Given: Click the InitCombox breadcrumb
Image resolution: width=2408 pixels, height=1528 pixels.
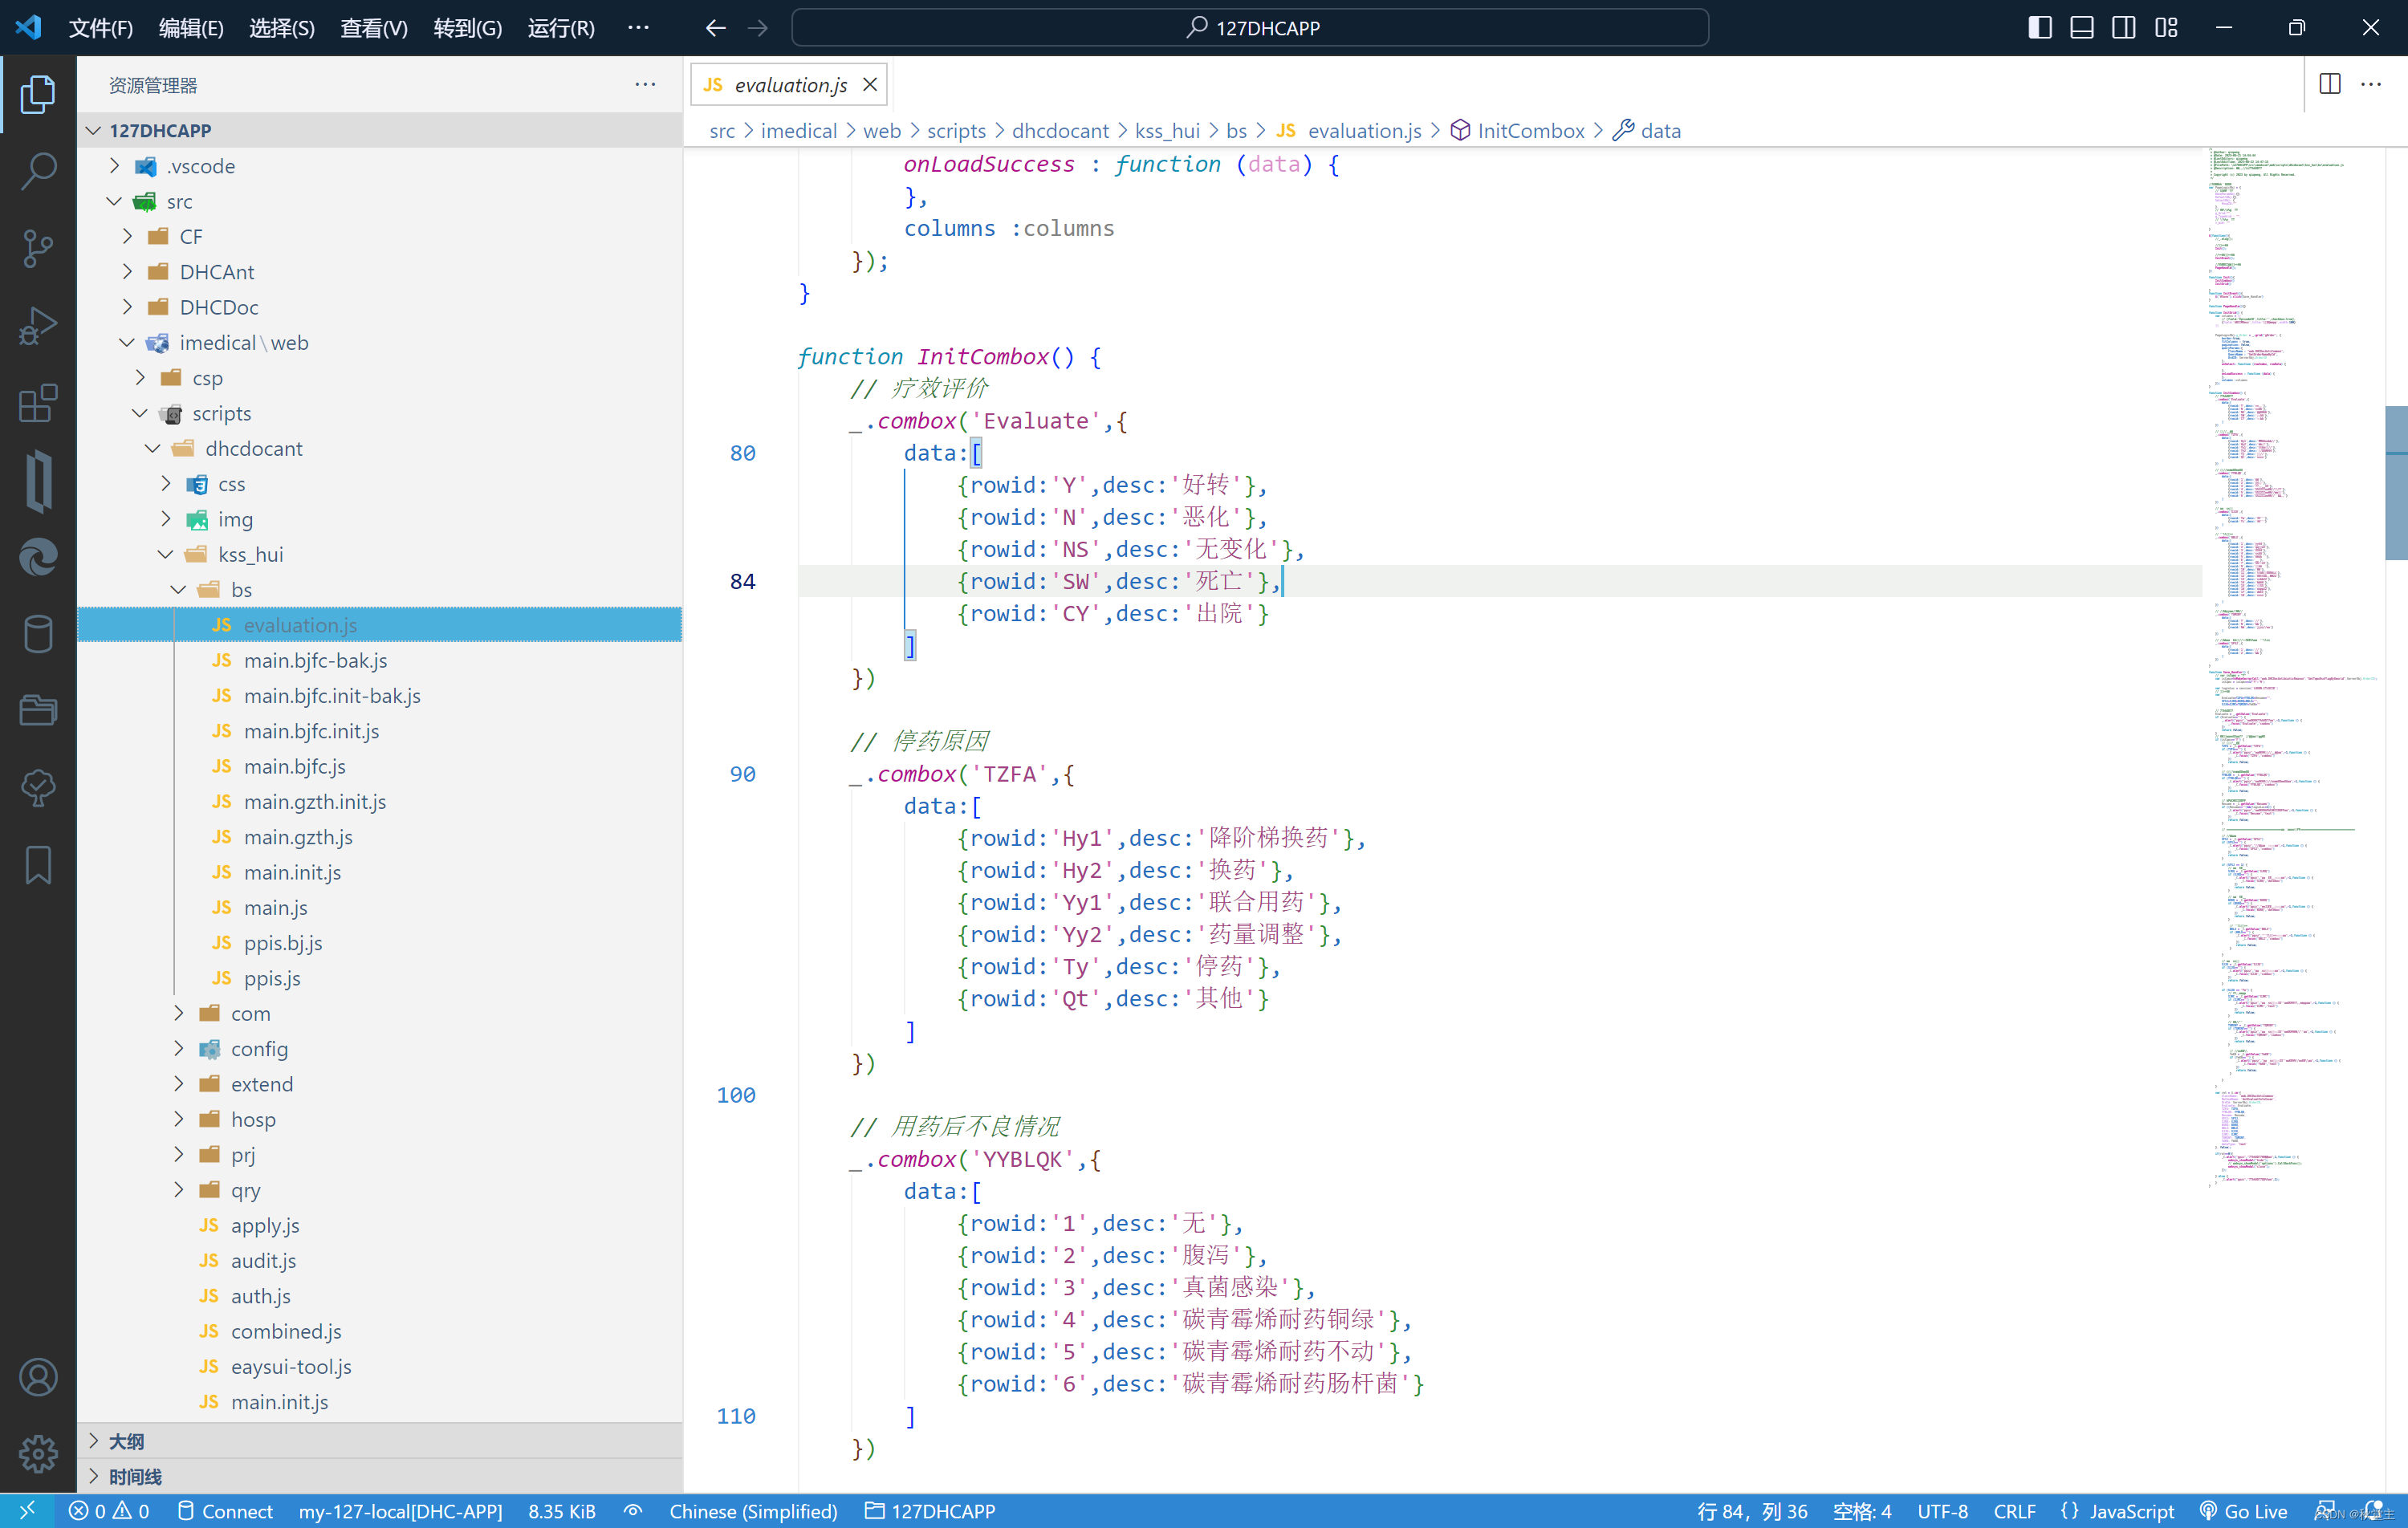Looking at the screenshot, I should 1517,131.
